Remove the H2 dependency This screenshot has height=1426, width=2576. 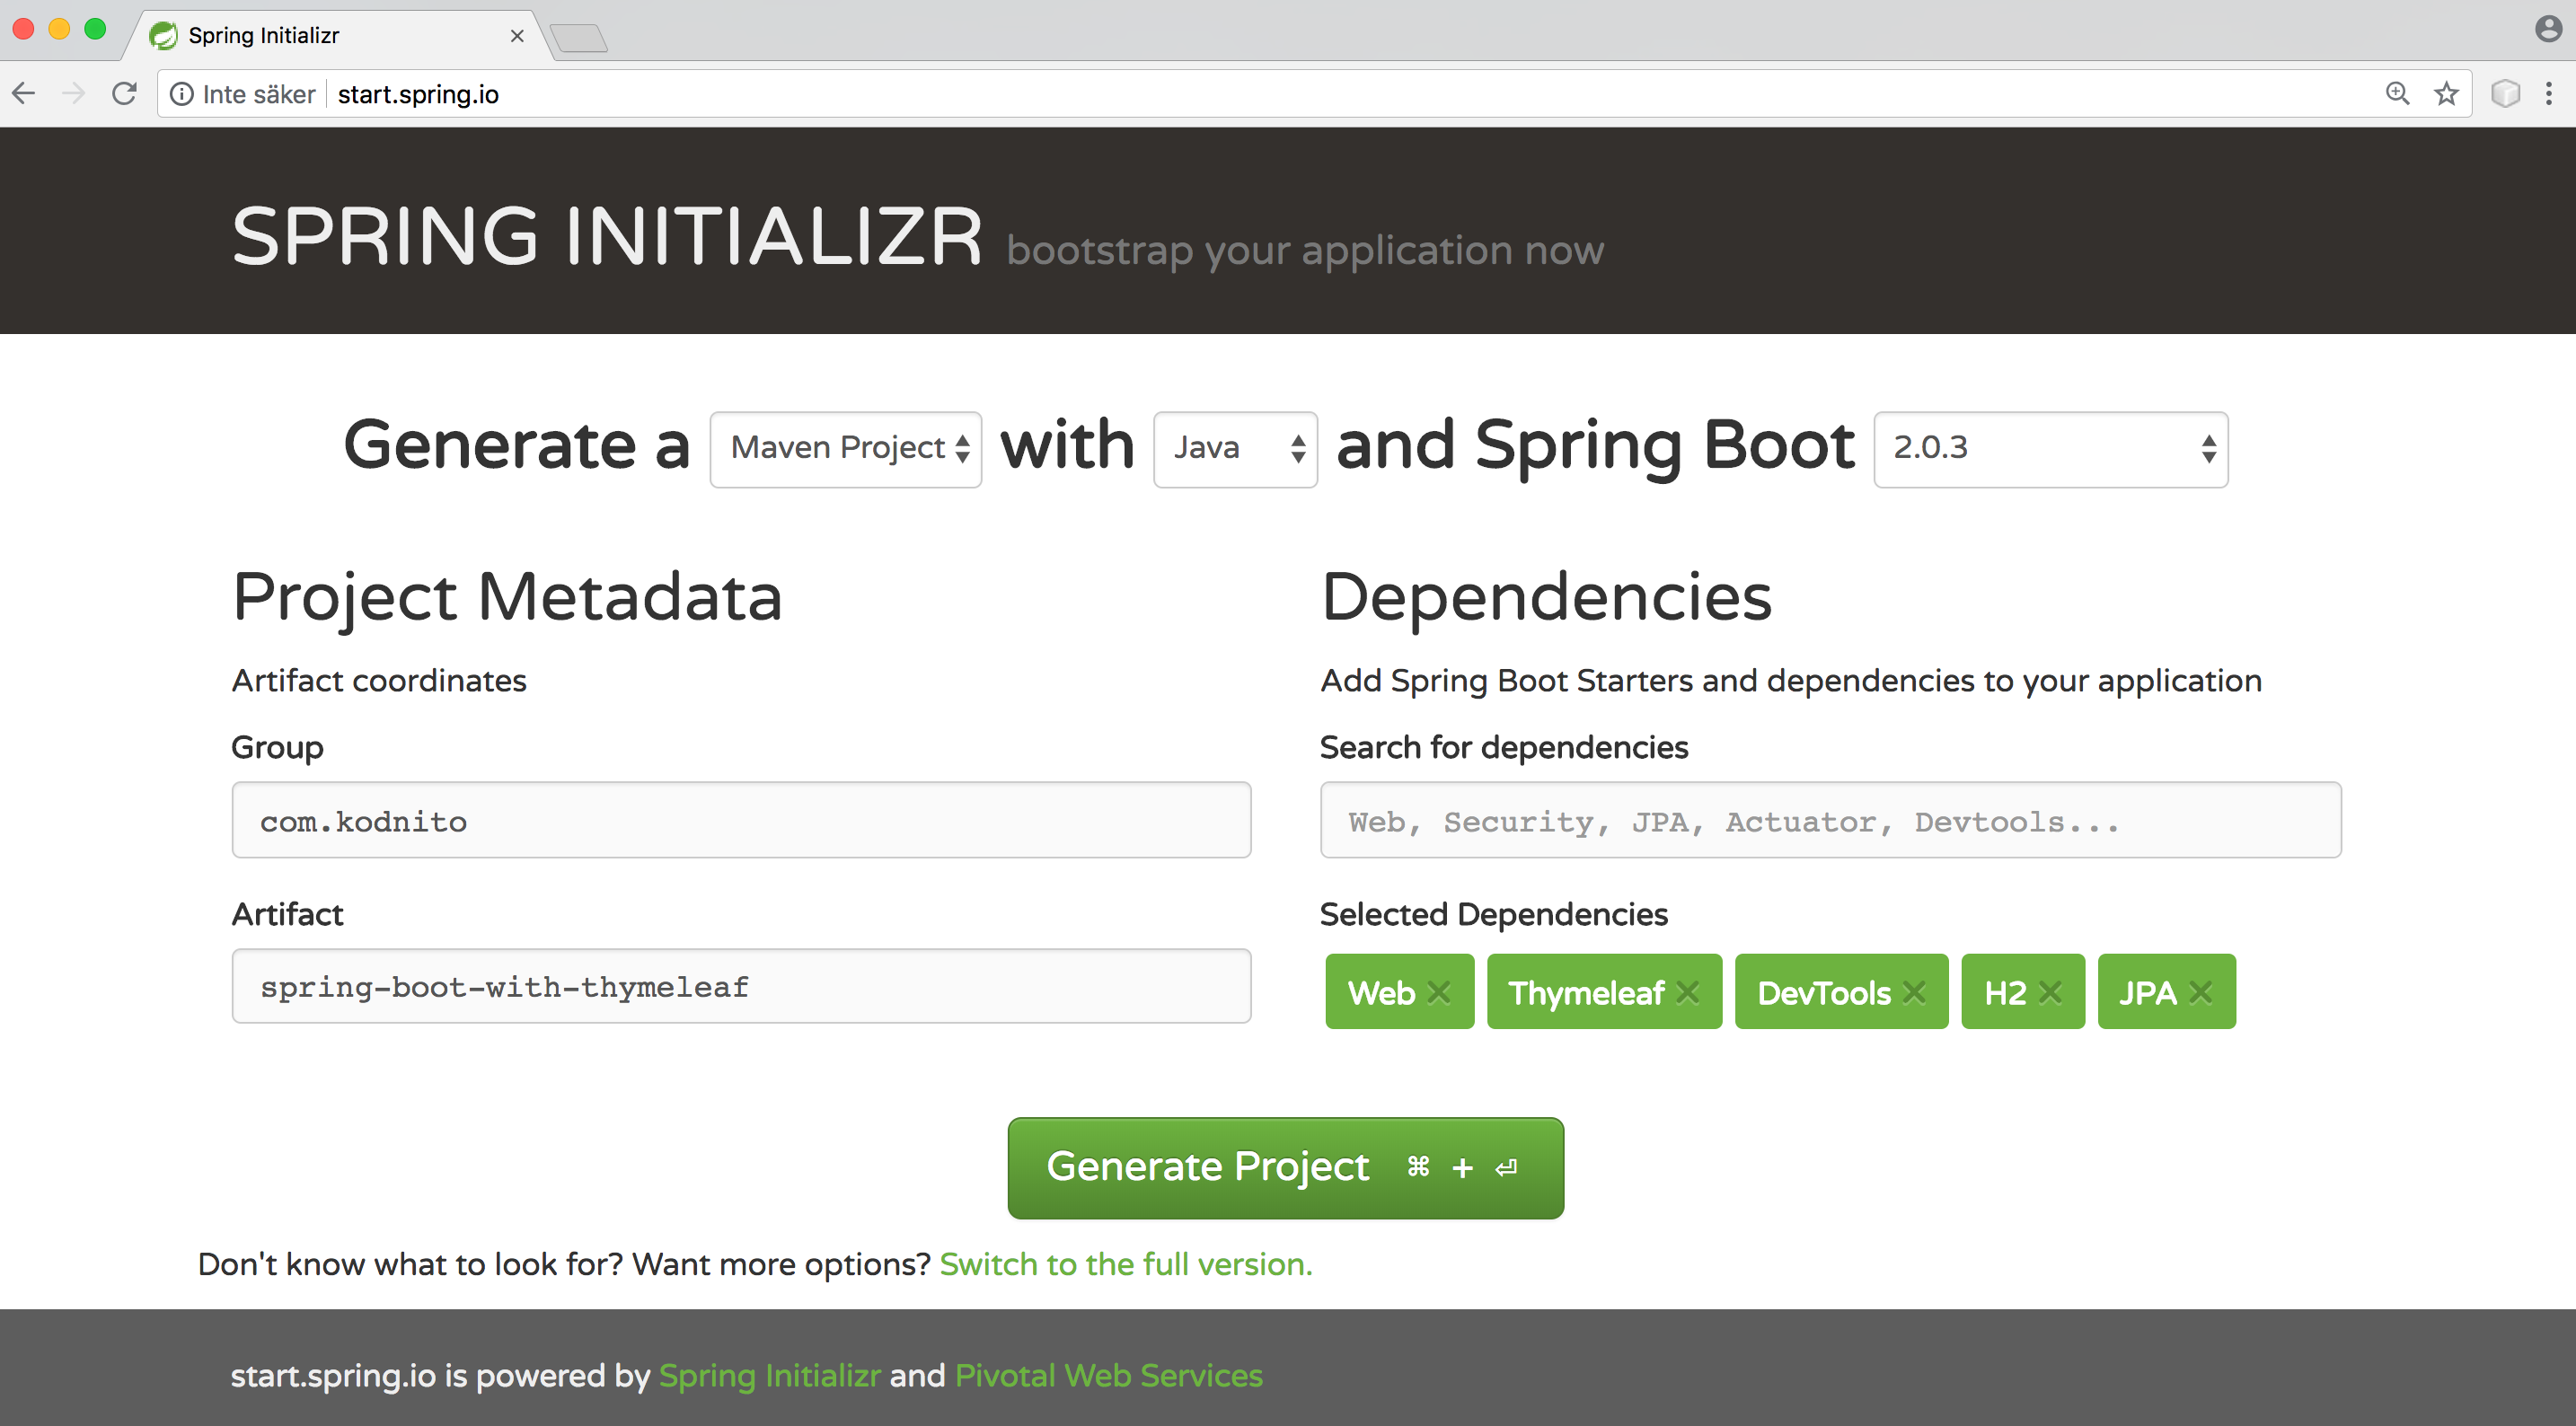click(x=2051, y=991)
